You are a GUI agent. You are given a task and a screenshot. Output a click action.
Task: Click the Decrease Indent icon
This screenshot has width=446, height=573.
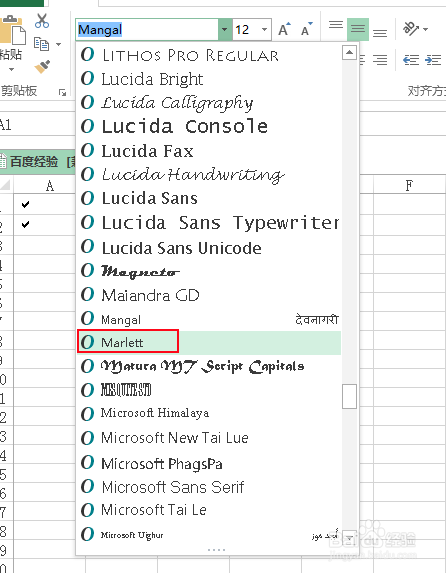point(411,60)
